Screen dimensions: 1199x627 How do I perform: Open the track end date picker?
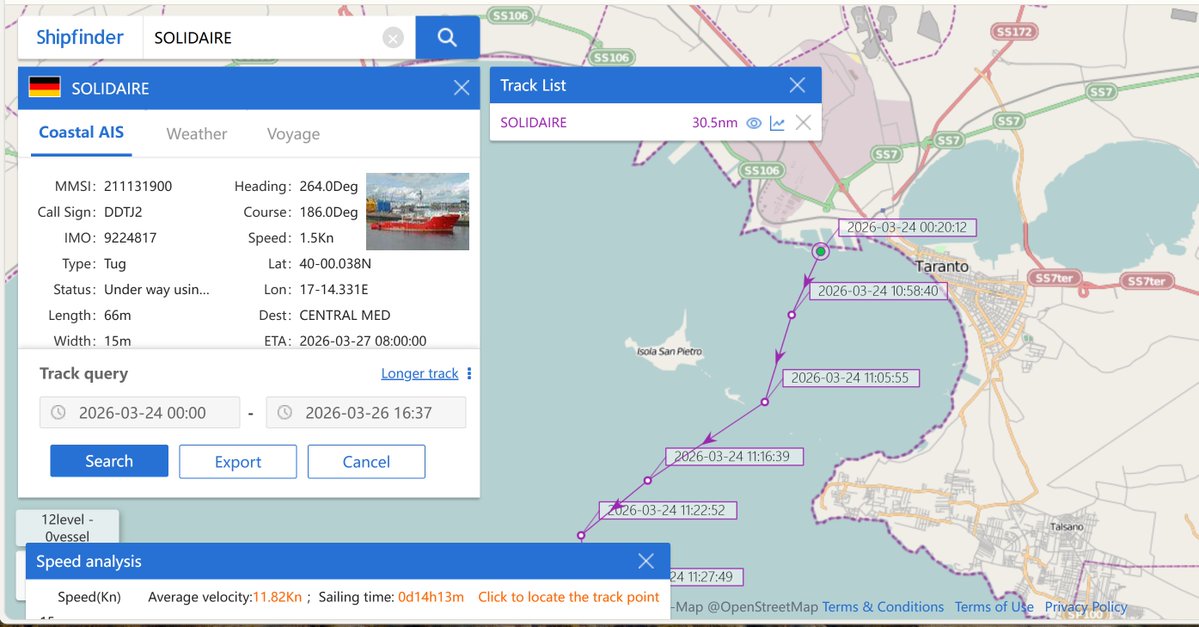(x=368, y=412)
